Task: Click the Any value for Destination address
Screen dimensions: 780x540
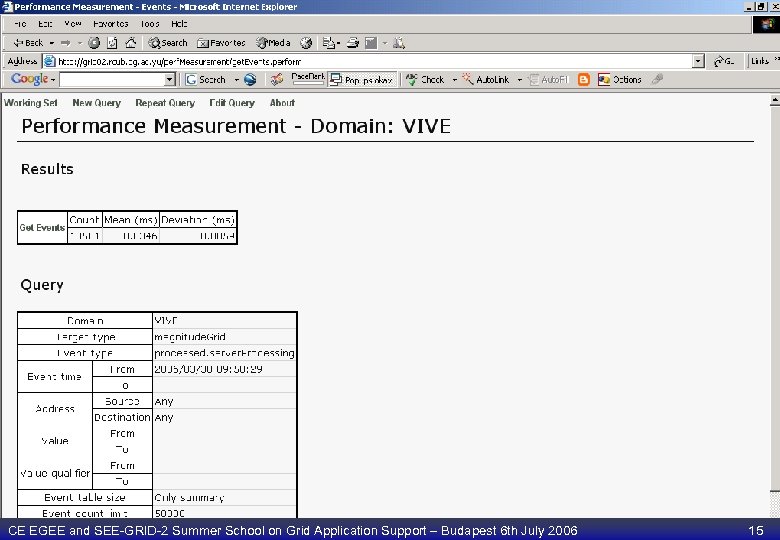Action: tap(164, 417)
